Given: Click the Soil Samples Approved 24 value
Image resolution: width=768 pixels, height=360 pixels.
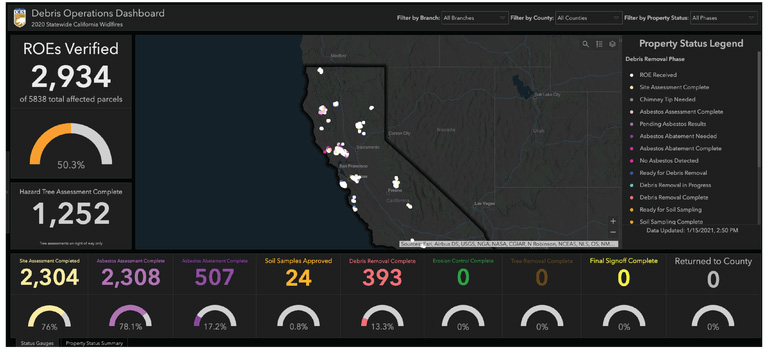Looking at the screenshot, I should coord(299,278).
